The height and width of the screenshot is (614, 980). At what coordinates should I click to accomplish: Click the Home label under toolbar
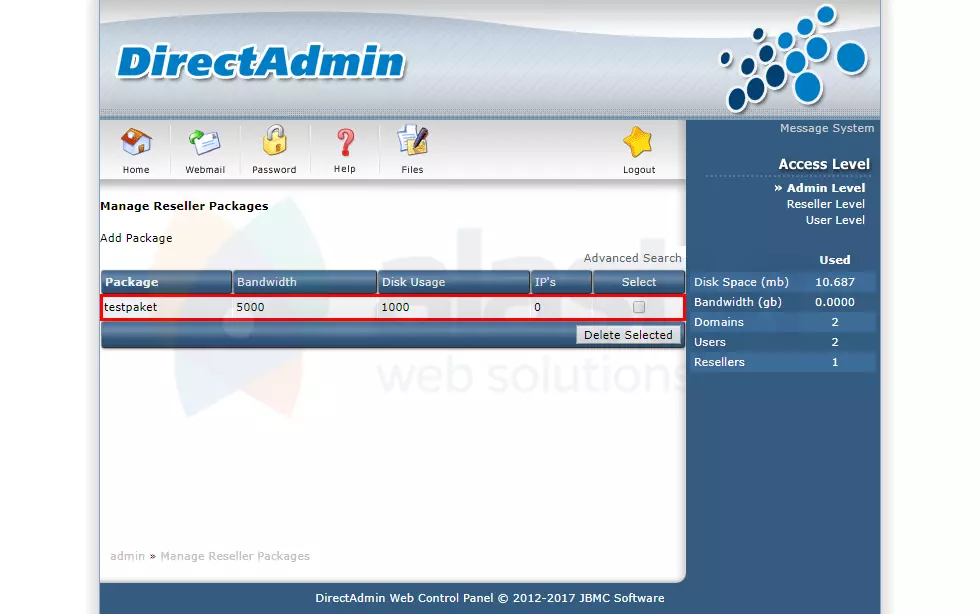pos(136,169)
